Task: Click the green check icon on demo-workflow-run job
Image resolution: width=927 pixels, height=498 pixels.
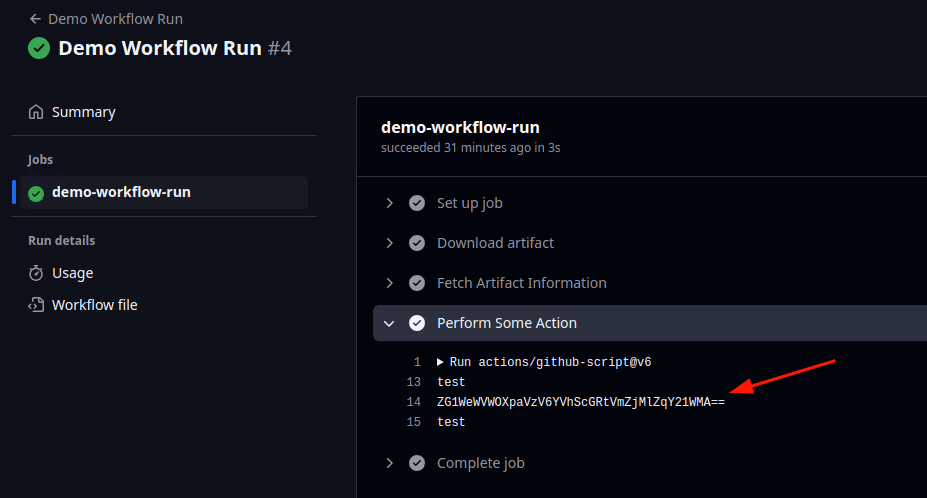Action: pyautogui.click(x=36, y=193)
